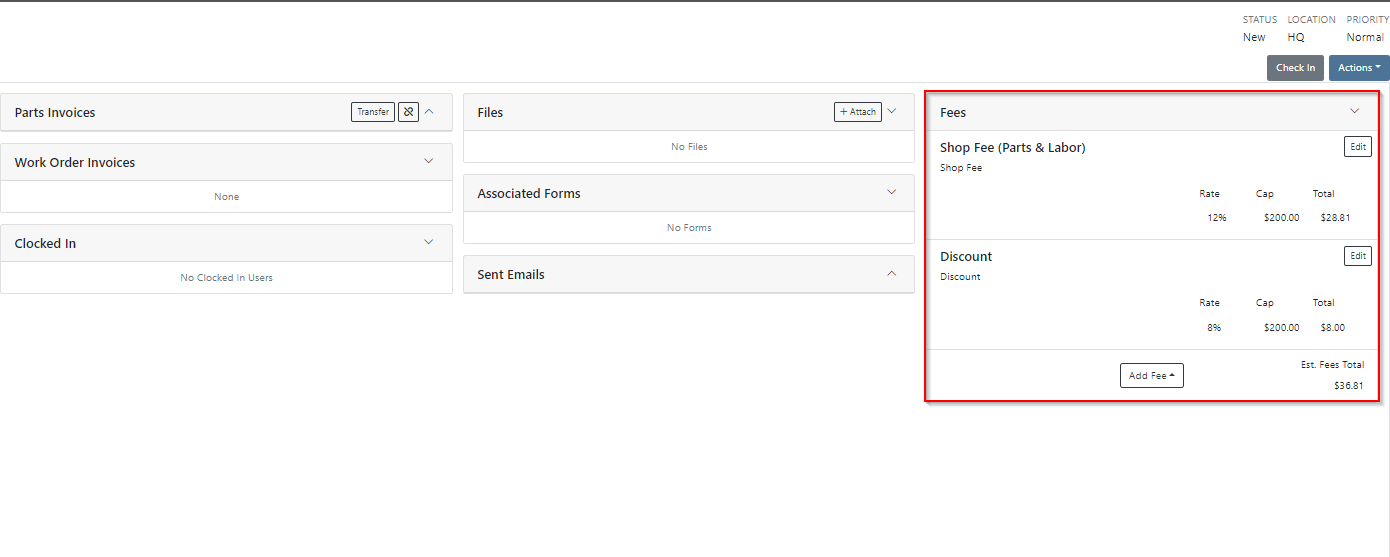
Task: Click the Parts Invoices header title
Action: point(55,113)
